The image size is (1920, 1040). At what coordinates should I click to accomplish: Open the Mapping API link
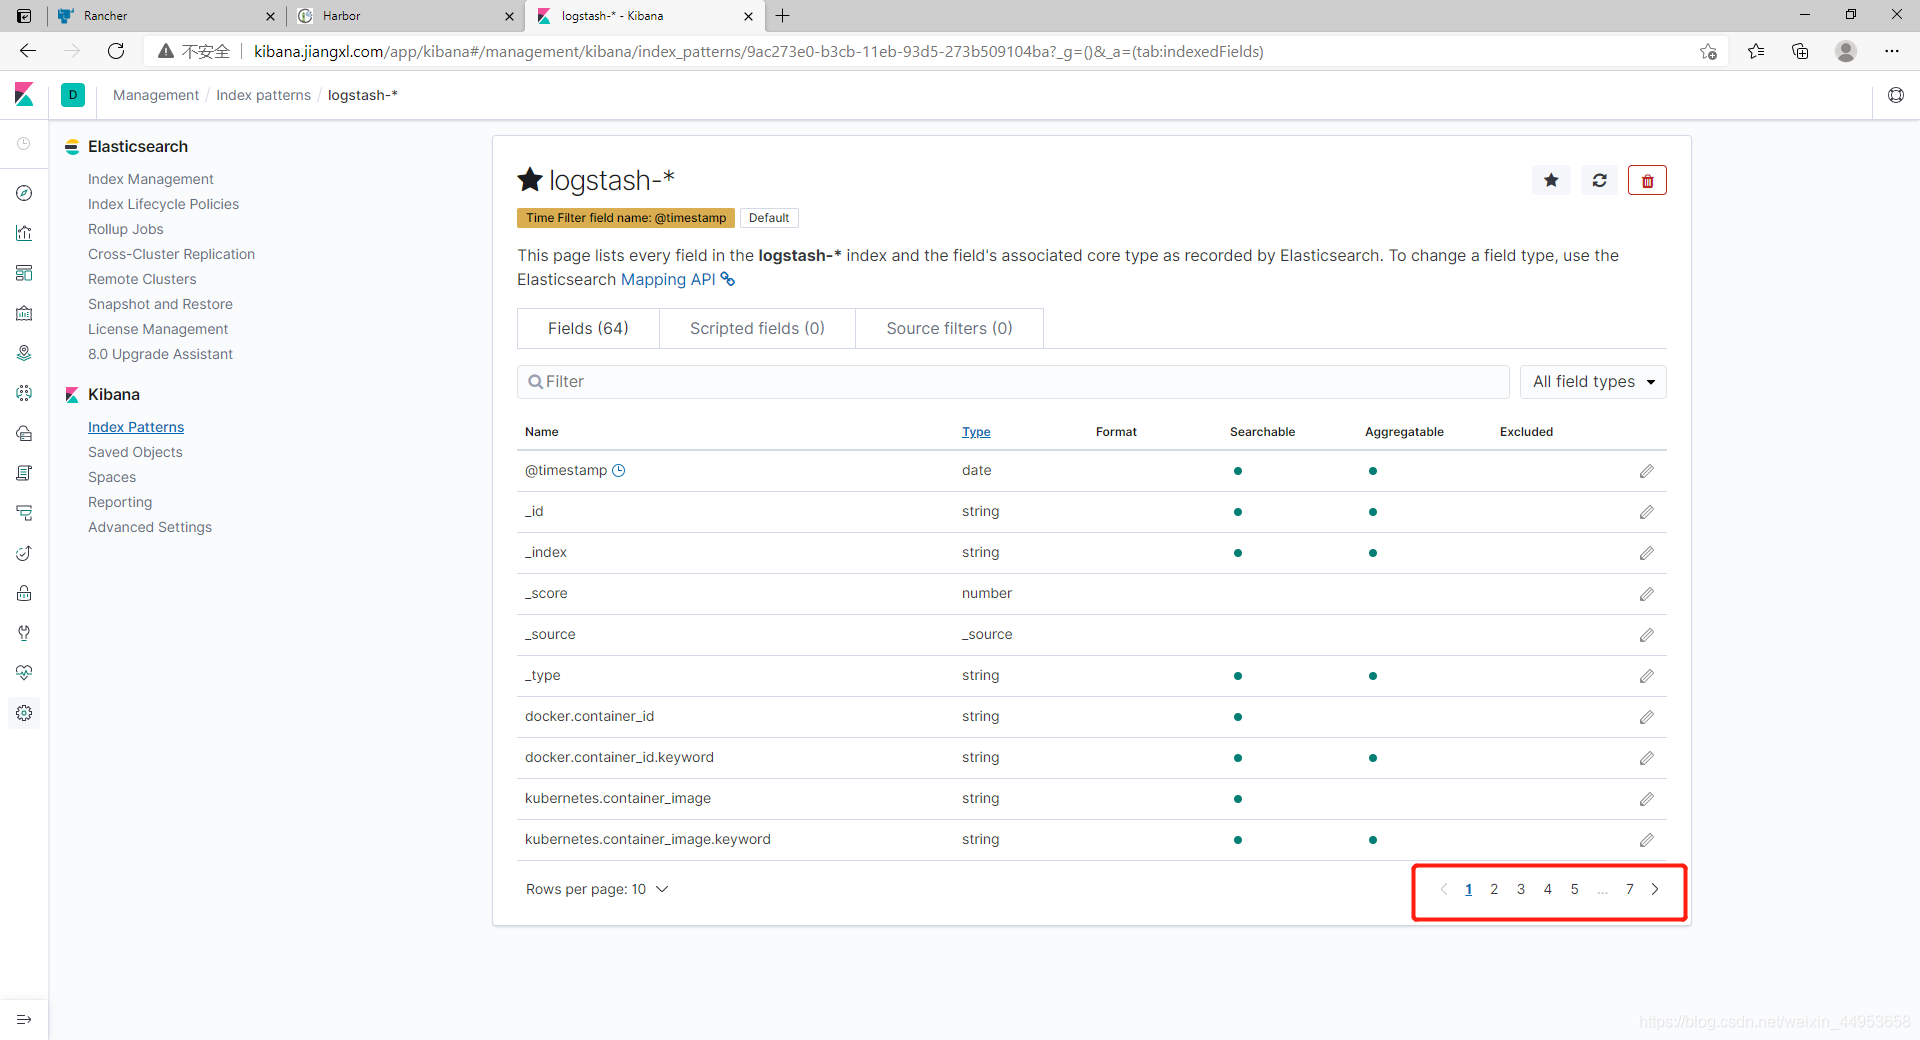click(678, 280)
